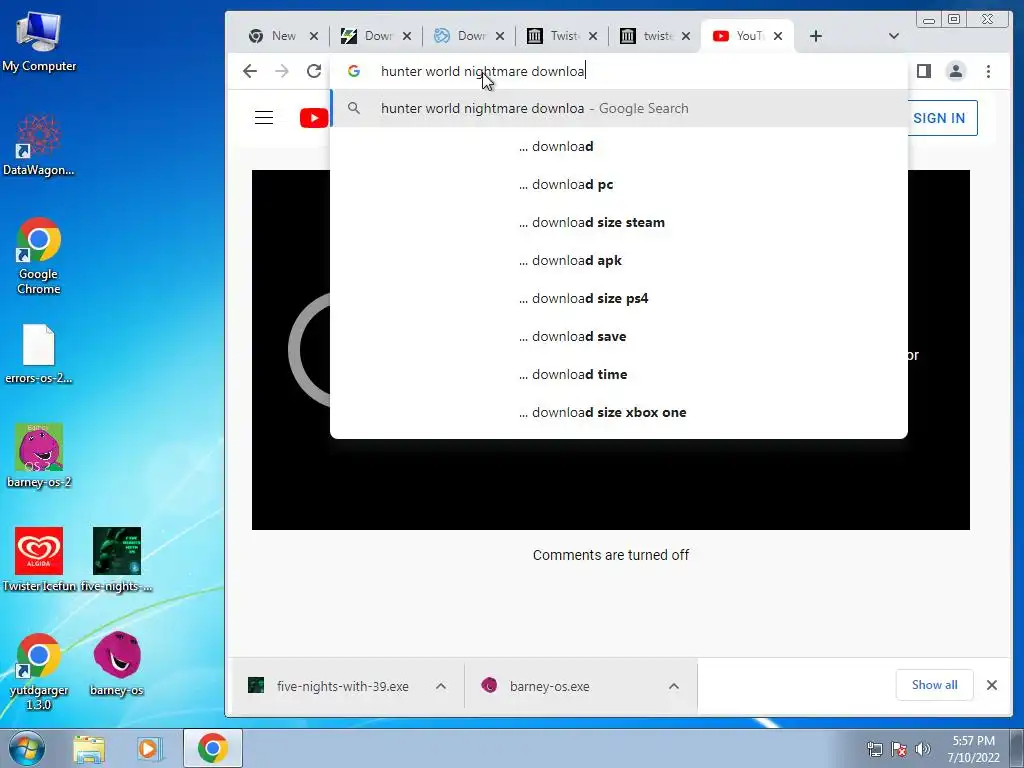Image resolution: width=1024 pixels, height=768 pixels.
Task: Select Google Chrome desktop shortcut
Action: click(39, 256)
